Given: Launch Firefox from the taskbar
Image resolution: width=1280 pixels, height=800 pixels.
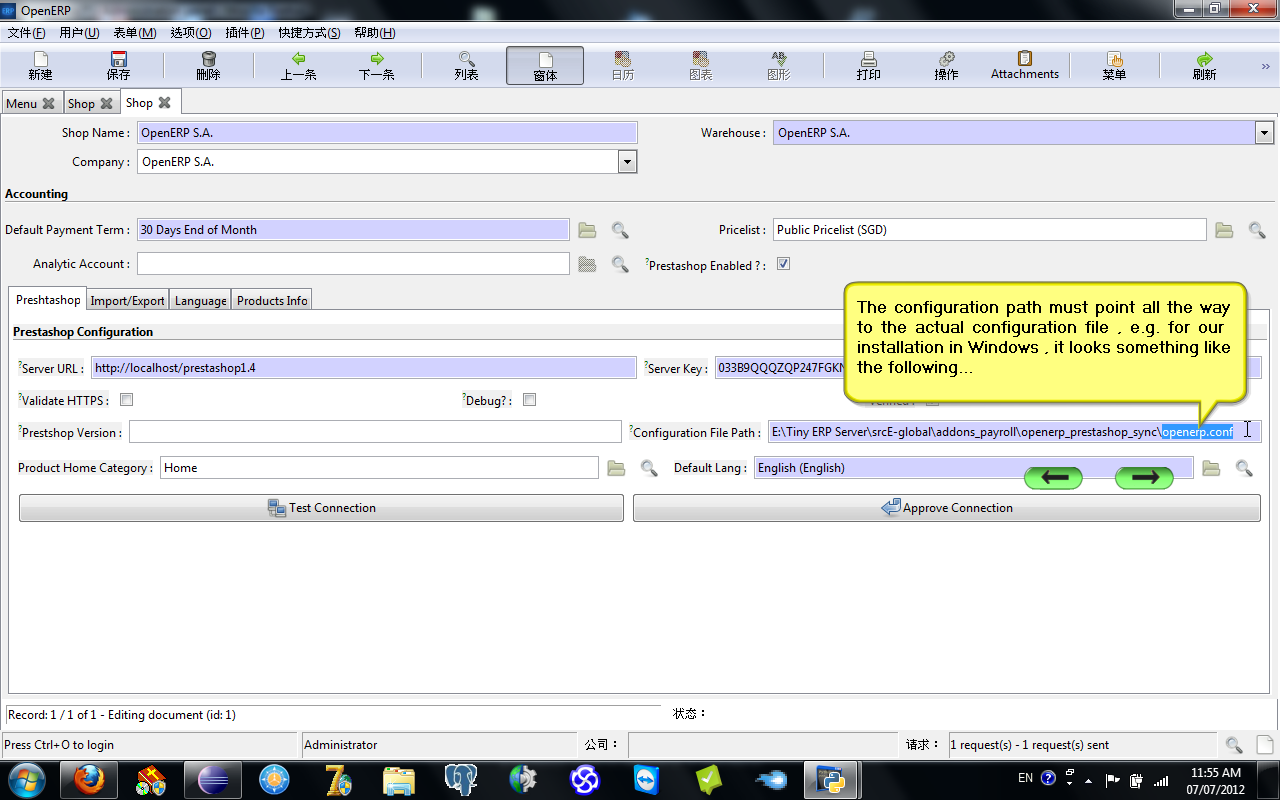Looking at the screenshot, I should pos(89,779).
